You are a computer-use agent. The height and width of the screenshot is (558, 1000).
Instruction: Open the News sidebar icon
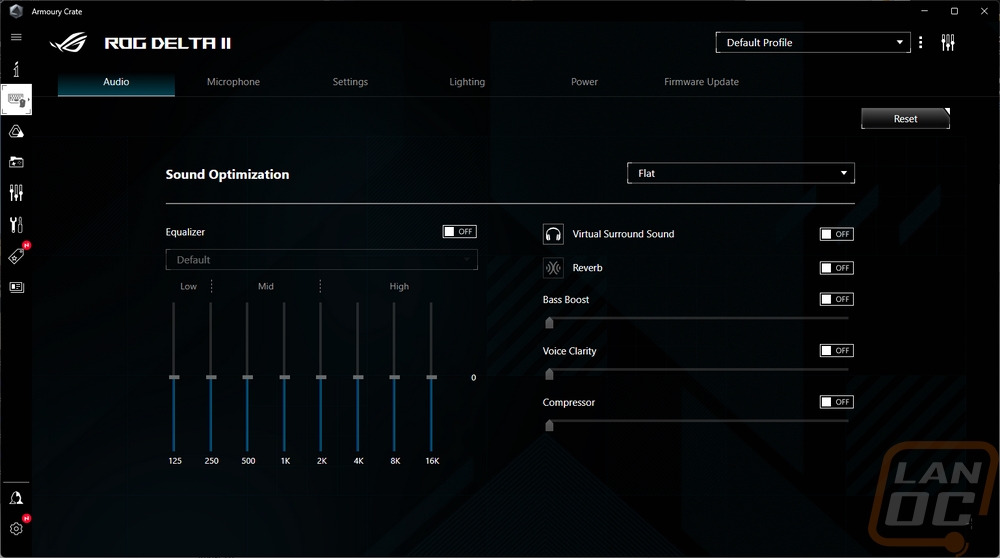(16, 287)
